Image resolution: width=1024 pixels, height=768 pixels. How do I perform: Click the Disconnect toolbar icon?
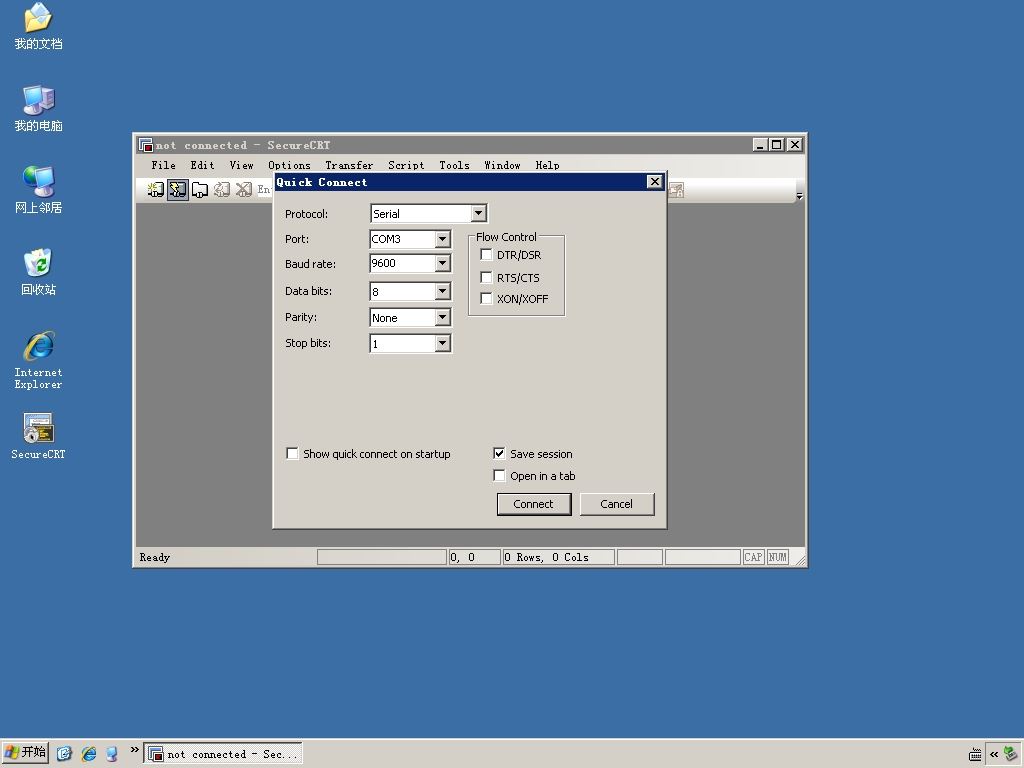(x=244, y=190)
